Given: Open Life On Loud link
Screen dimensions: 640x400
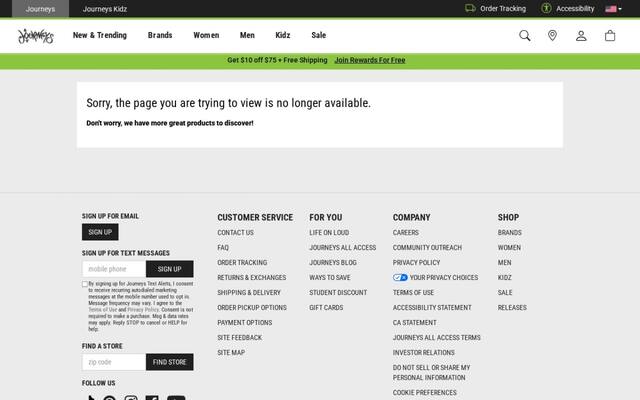Looking at the screenshot, I should coord(329,233).
